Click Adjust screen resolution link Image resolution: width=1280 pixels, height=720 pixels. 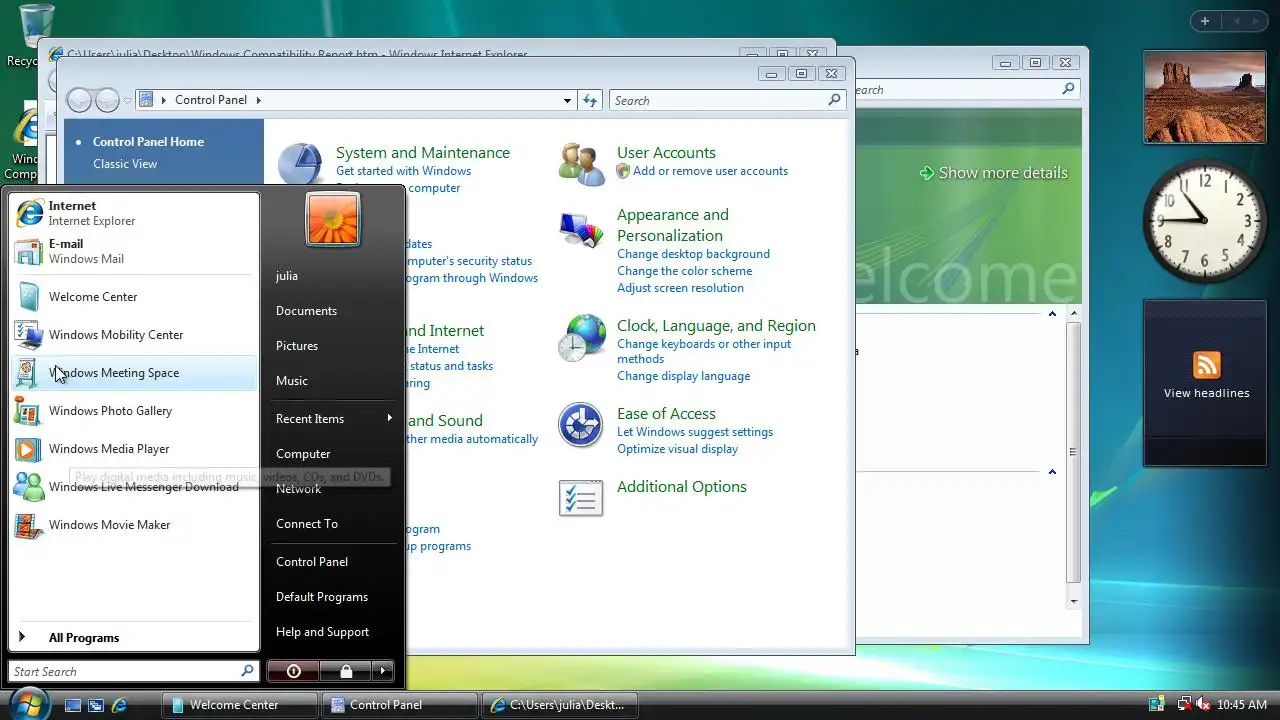(680, 288)
